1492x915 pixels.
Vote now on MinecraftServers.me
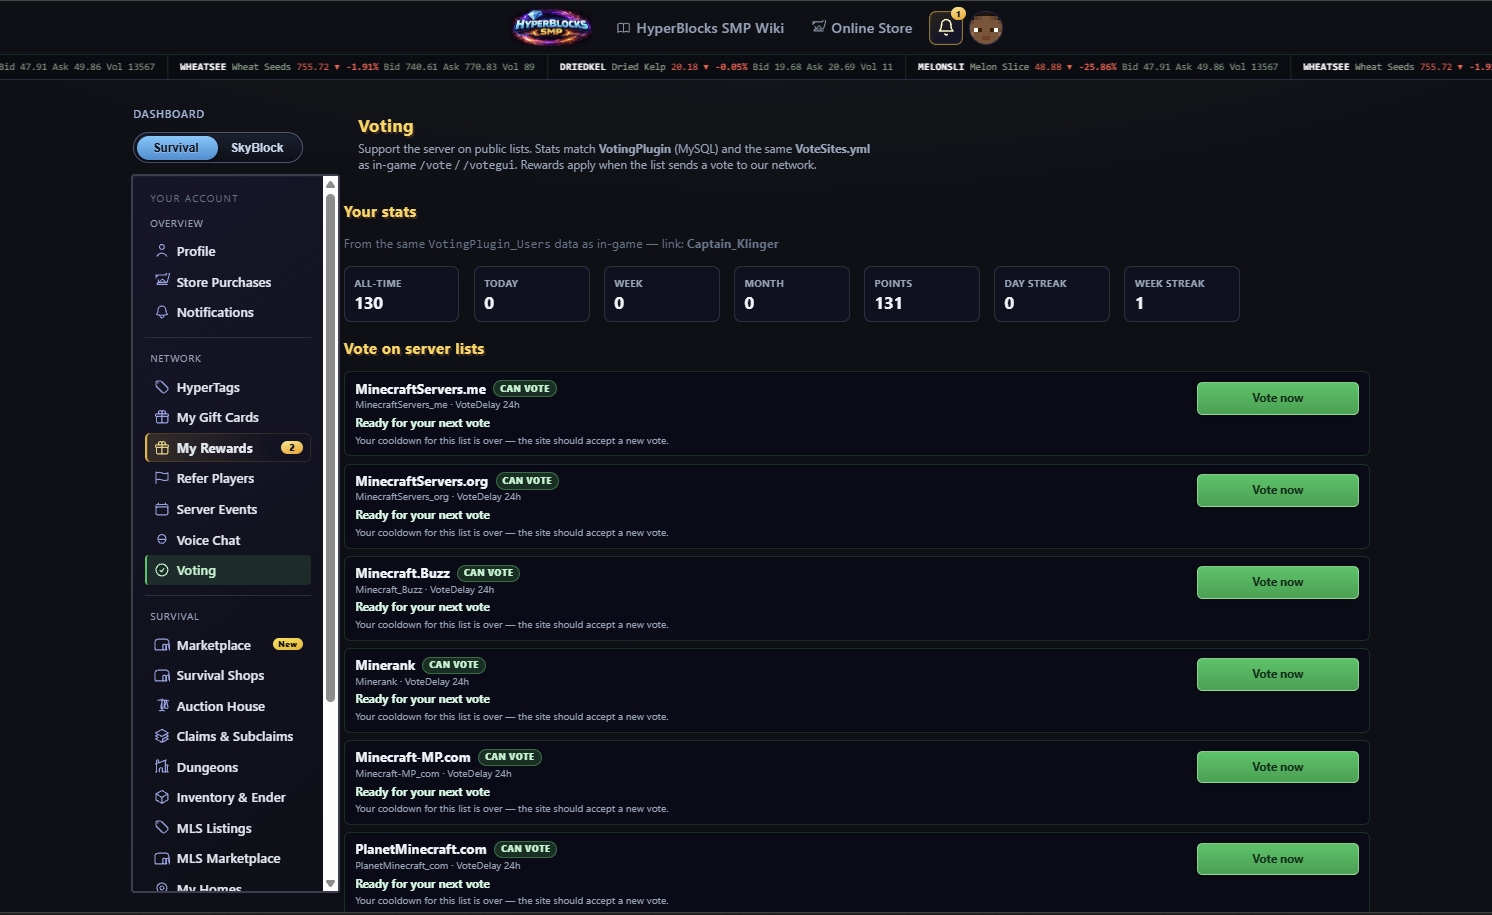click(1277, 398)
